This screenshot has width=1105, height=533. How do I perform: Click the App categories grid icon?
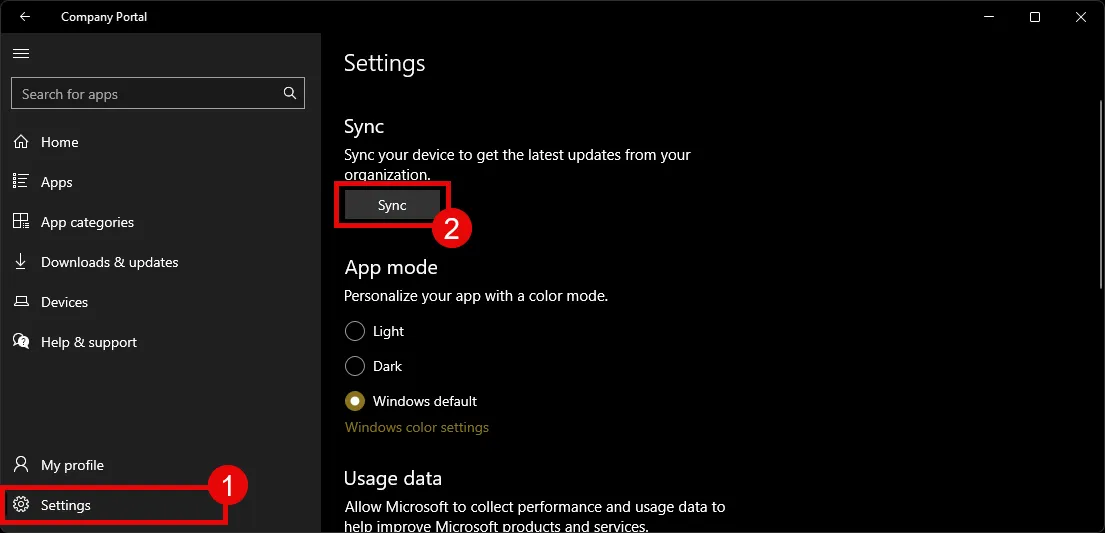point(21,221)
